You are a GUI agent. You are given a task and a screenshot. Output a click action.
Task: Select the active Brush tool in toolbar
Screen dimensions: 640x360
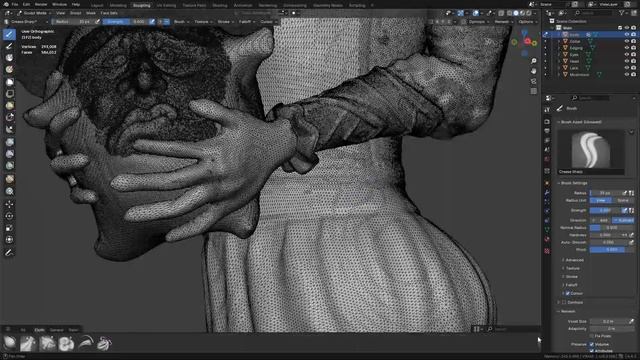(x=9, y=34)
